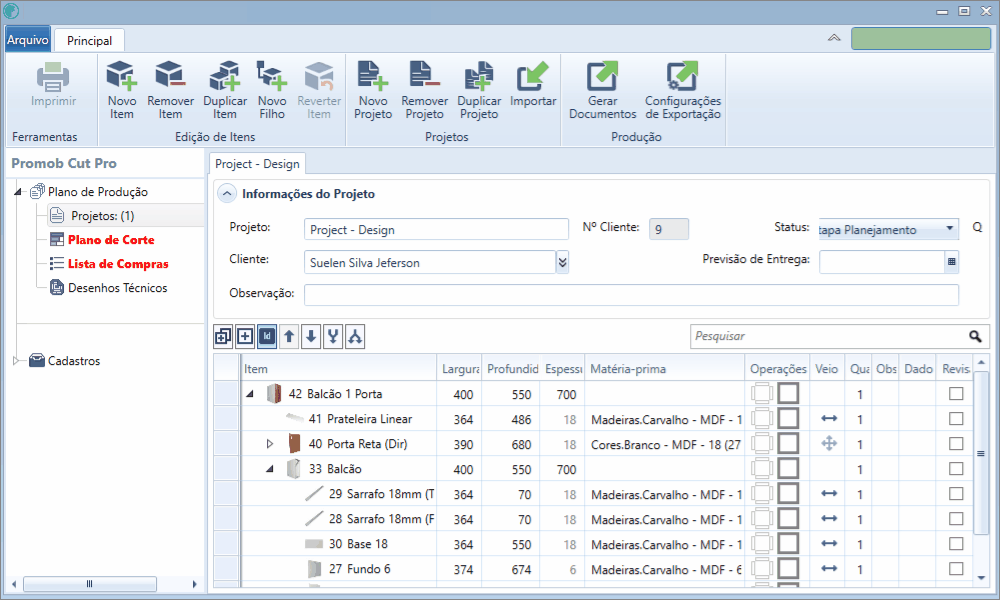Check the Revis box for Porta Reta (Dir)

coord(955,443)
